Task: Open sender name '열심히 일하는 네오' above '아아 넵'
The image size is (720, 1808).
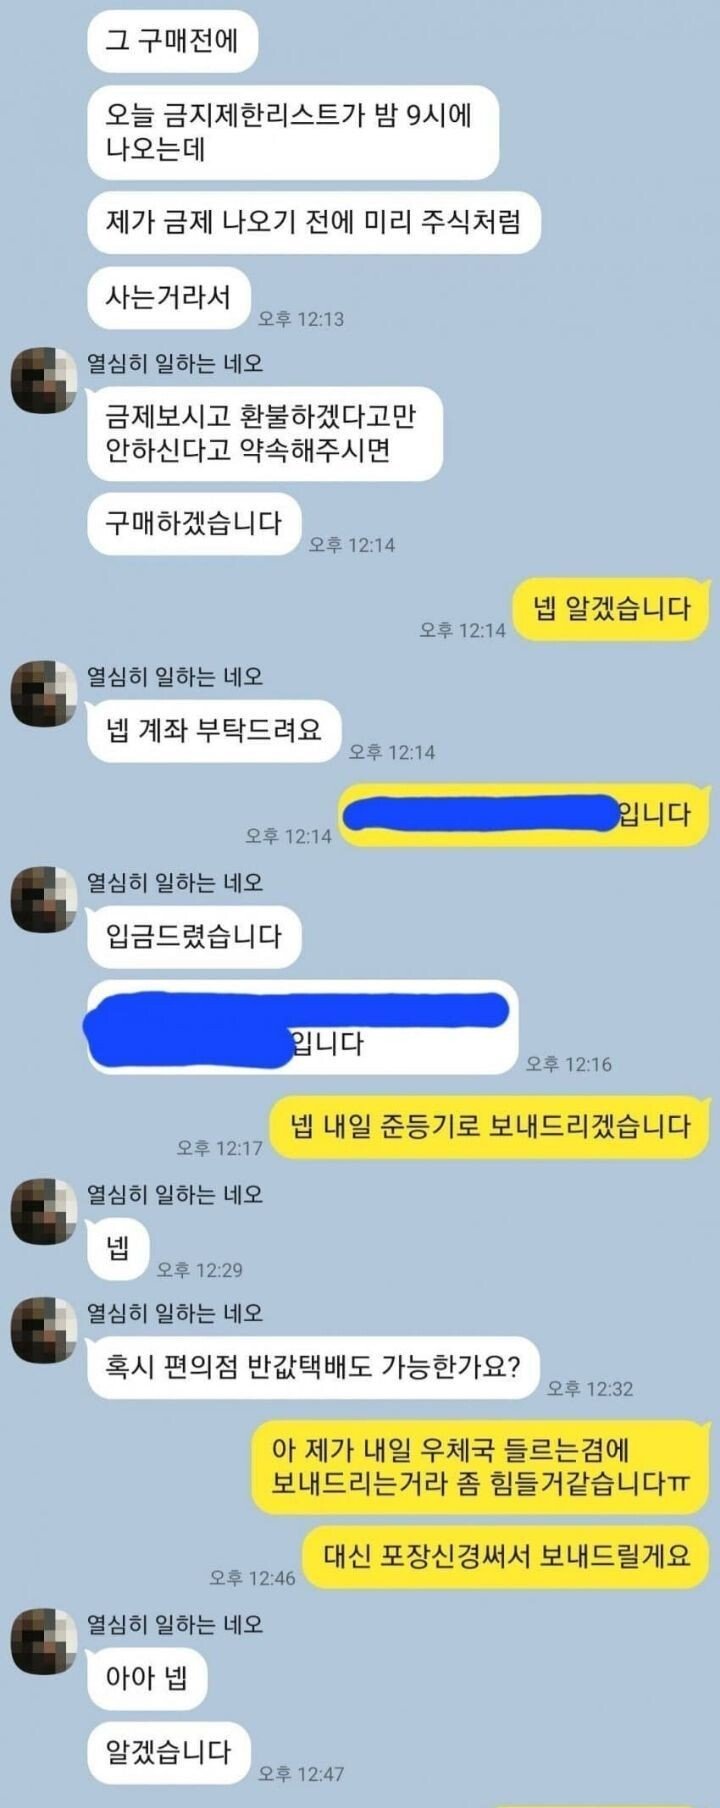Action: pos(175,1625)
